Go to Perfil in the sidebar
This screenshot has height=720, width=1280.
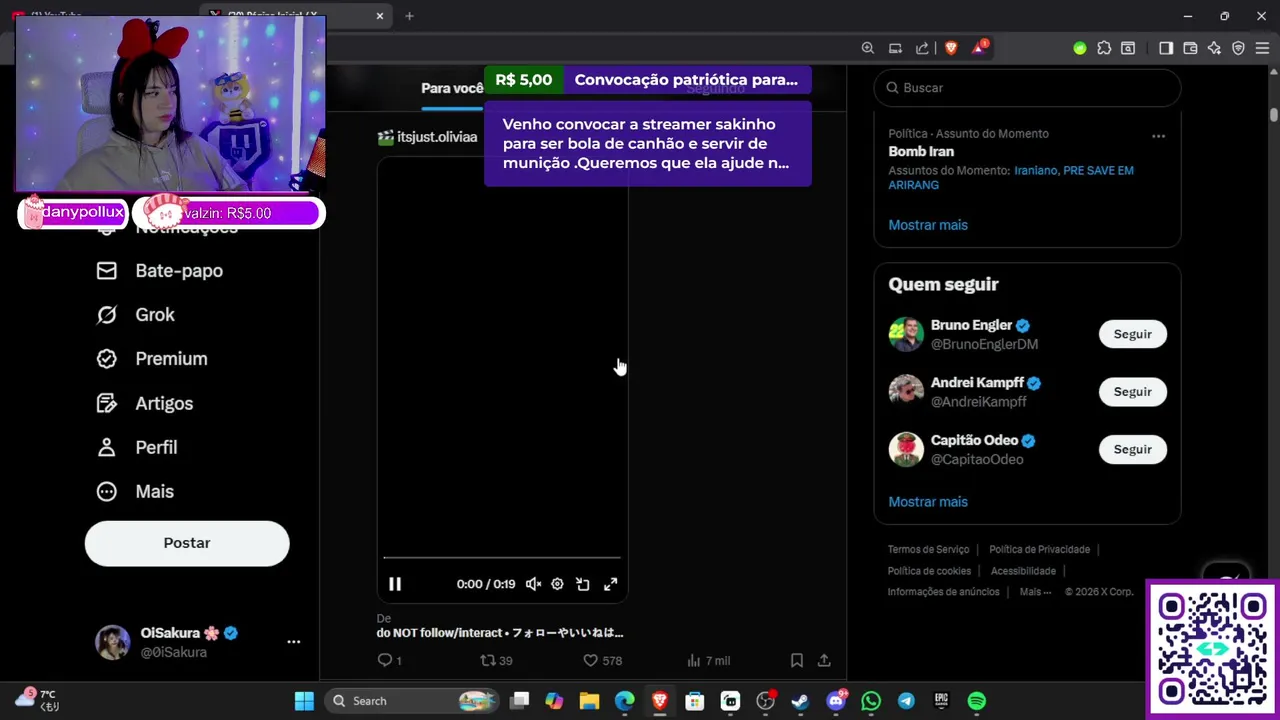coord(136,447)
